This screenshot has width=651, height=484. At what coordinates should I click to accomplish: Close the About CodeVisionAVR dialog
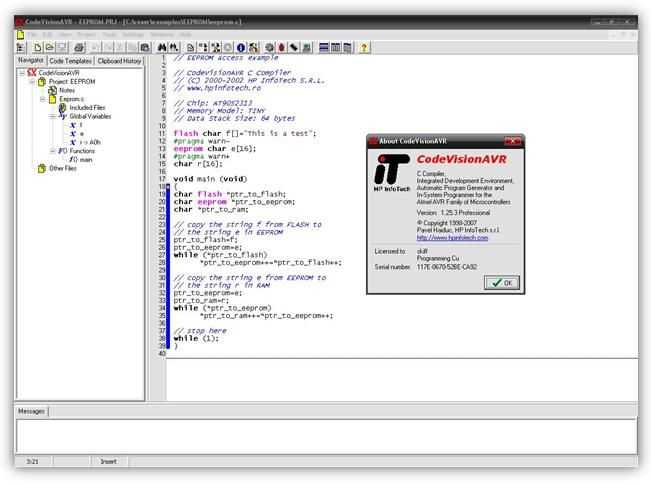[x=513, y=141]
